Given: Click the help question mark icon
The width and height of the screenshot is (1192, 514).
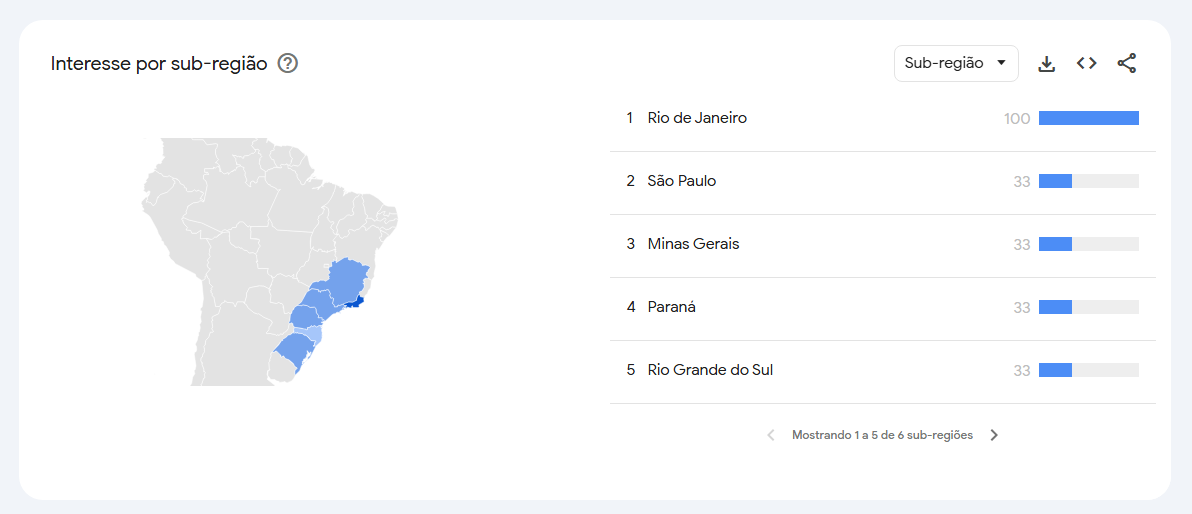Looking at the screenshot, I should point(287,64).
